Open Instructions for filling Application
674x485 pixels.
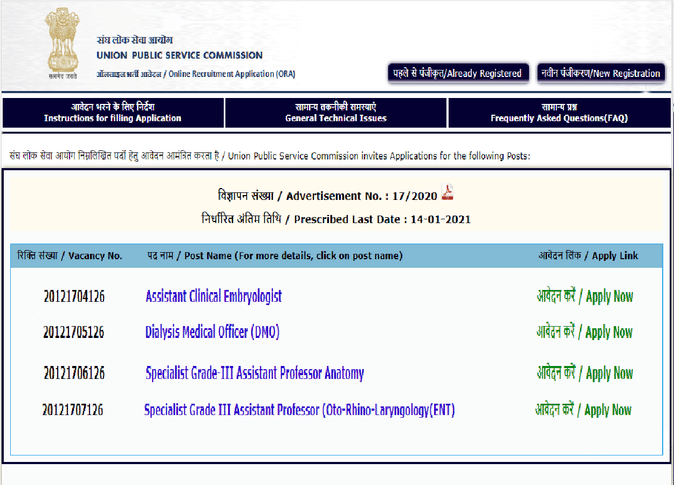[112, 112]
